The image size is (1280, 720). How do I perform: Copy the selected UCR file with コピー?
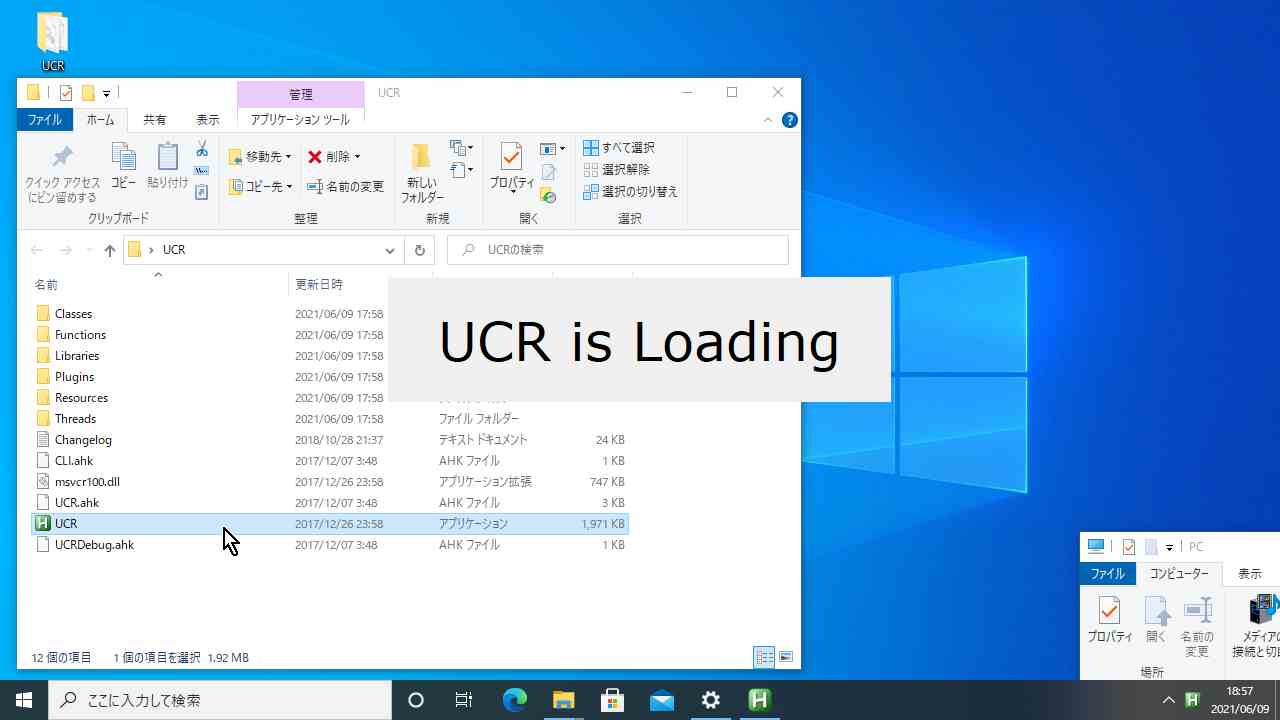123,168
